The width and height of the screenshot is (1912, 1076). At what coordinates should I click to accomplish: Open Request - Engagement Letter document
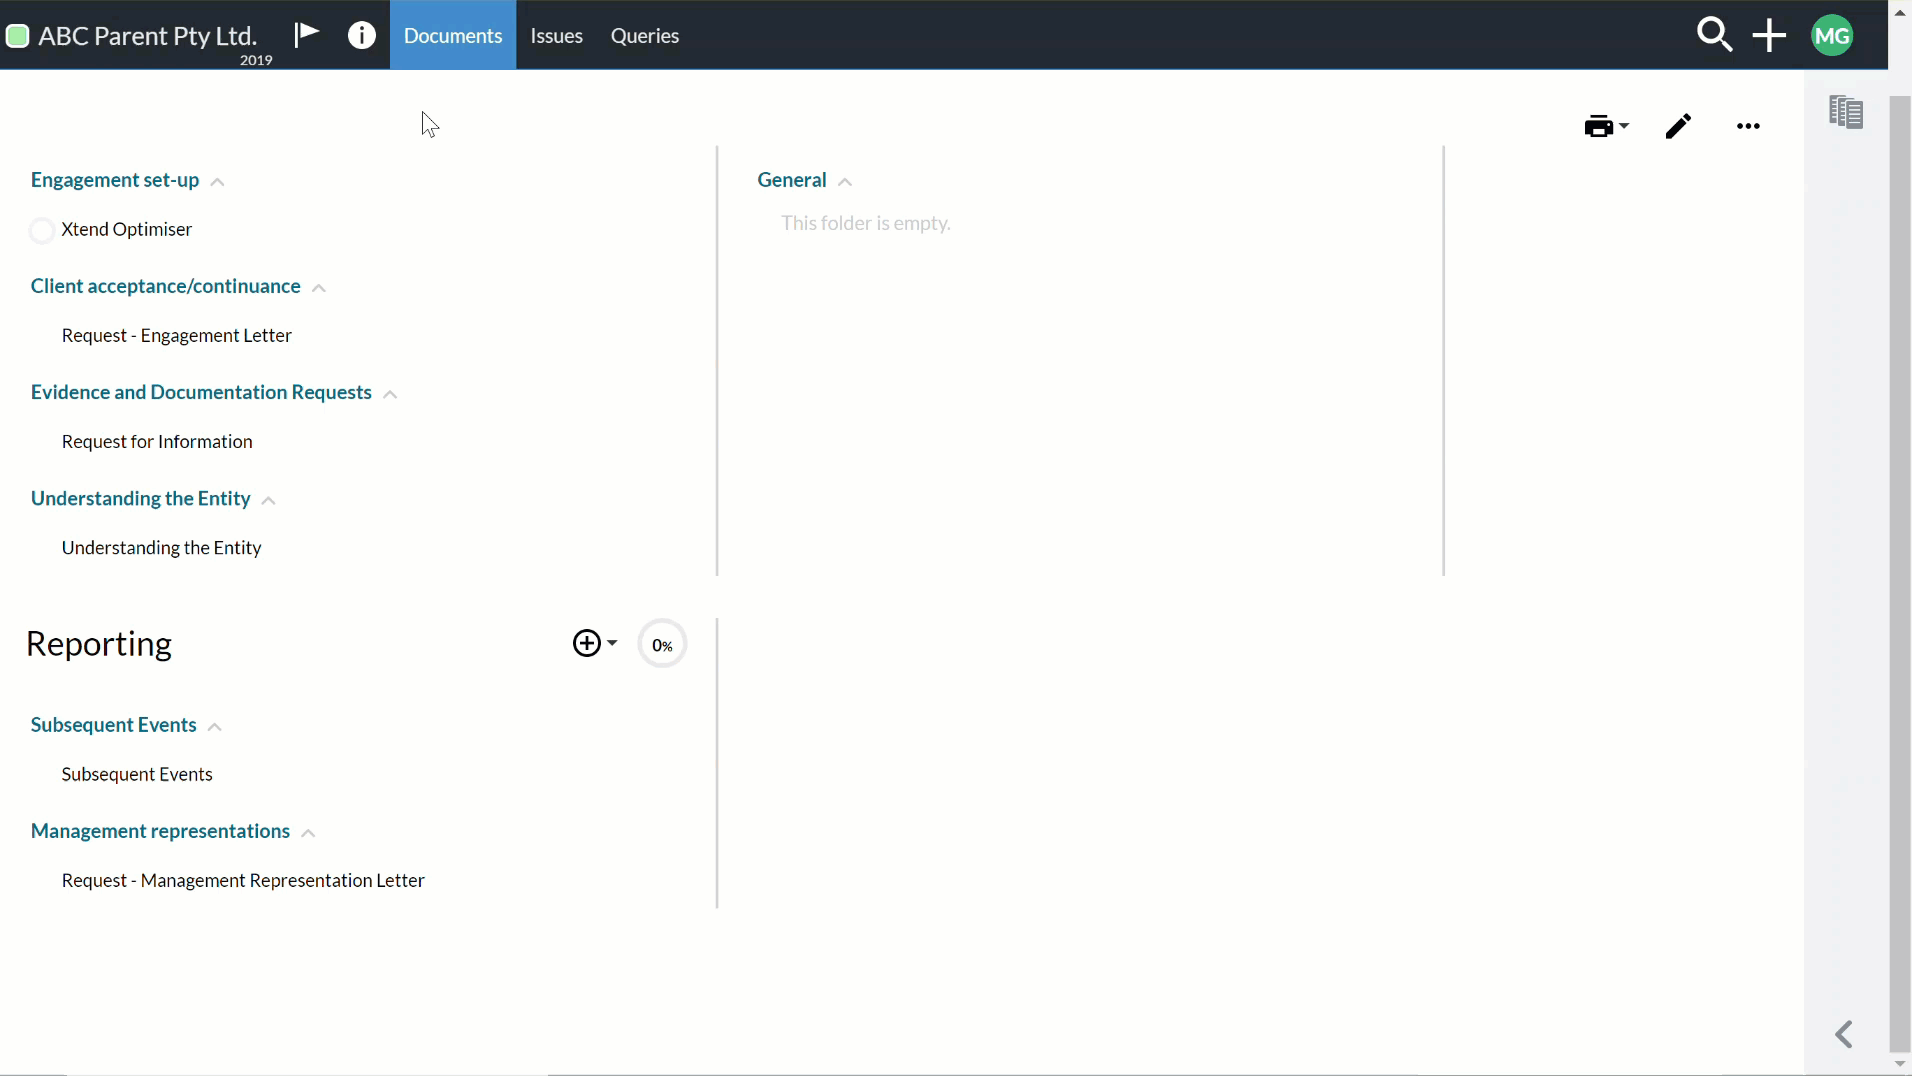tap(177, 335)
